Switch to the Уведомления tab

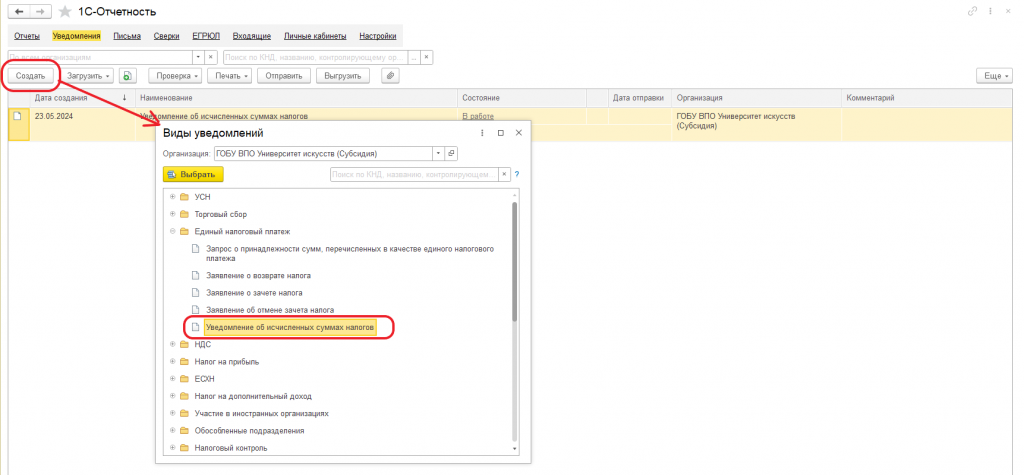click(x=76, y=36)
